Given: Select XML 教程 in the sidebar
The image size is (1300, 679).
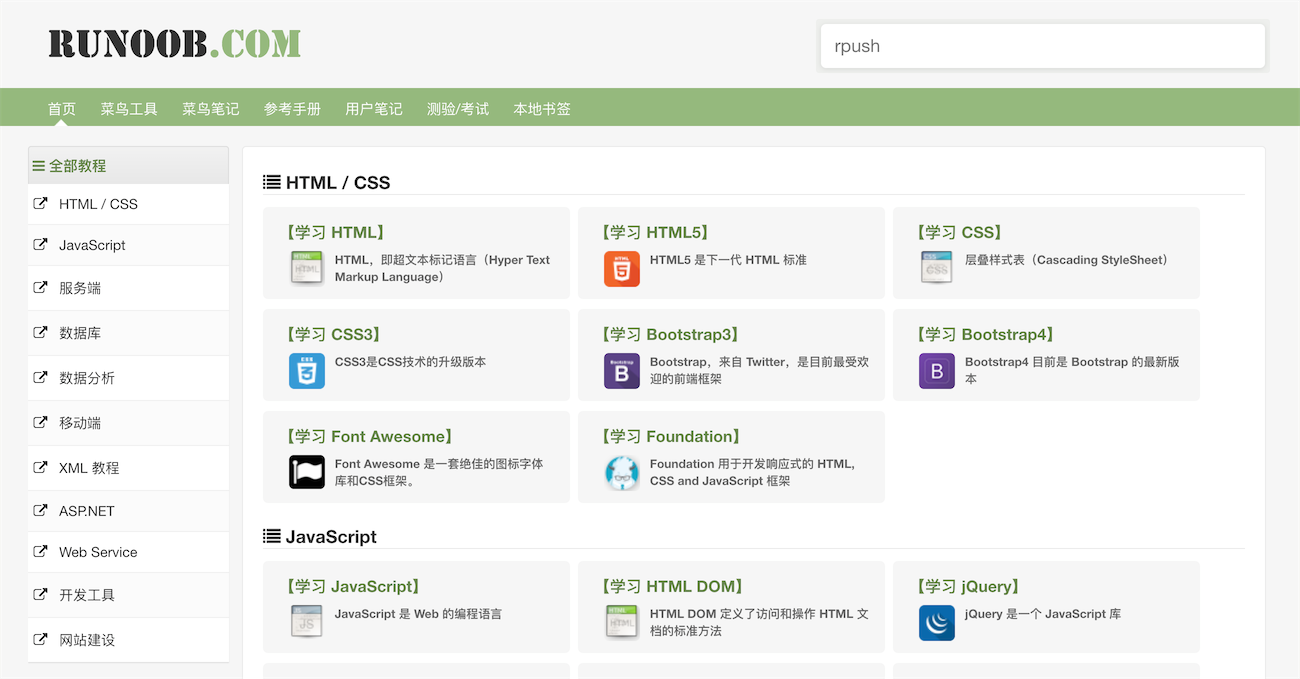Looking at the screenshot, I should coord(128,468).
